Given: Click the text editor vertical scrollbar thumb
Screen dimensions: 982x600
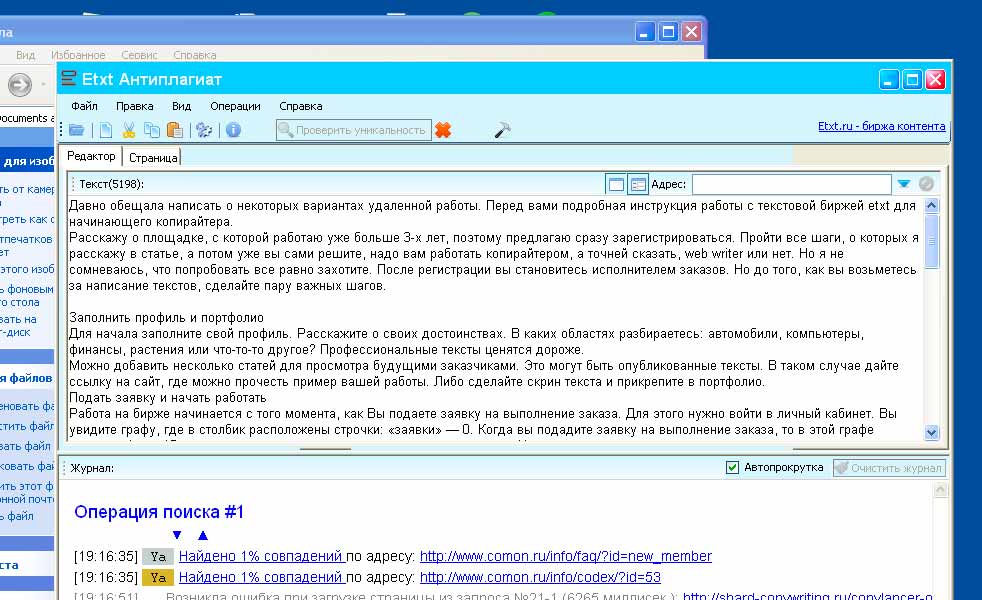Looking at the screenshot, I should point(931,241).
